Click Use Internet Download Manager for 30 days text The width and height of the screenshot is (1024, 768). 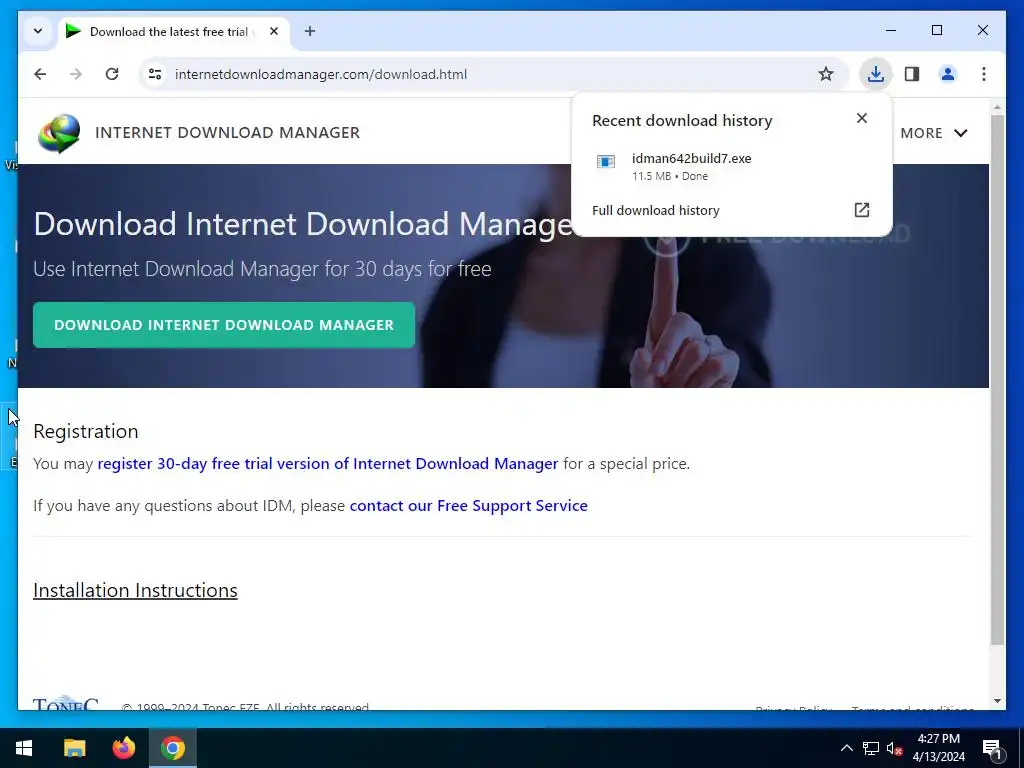263,268
